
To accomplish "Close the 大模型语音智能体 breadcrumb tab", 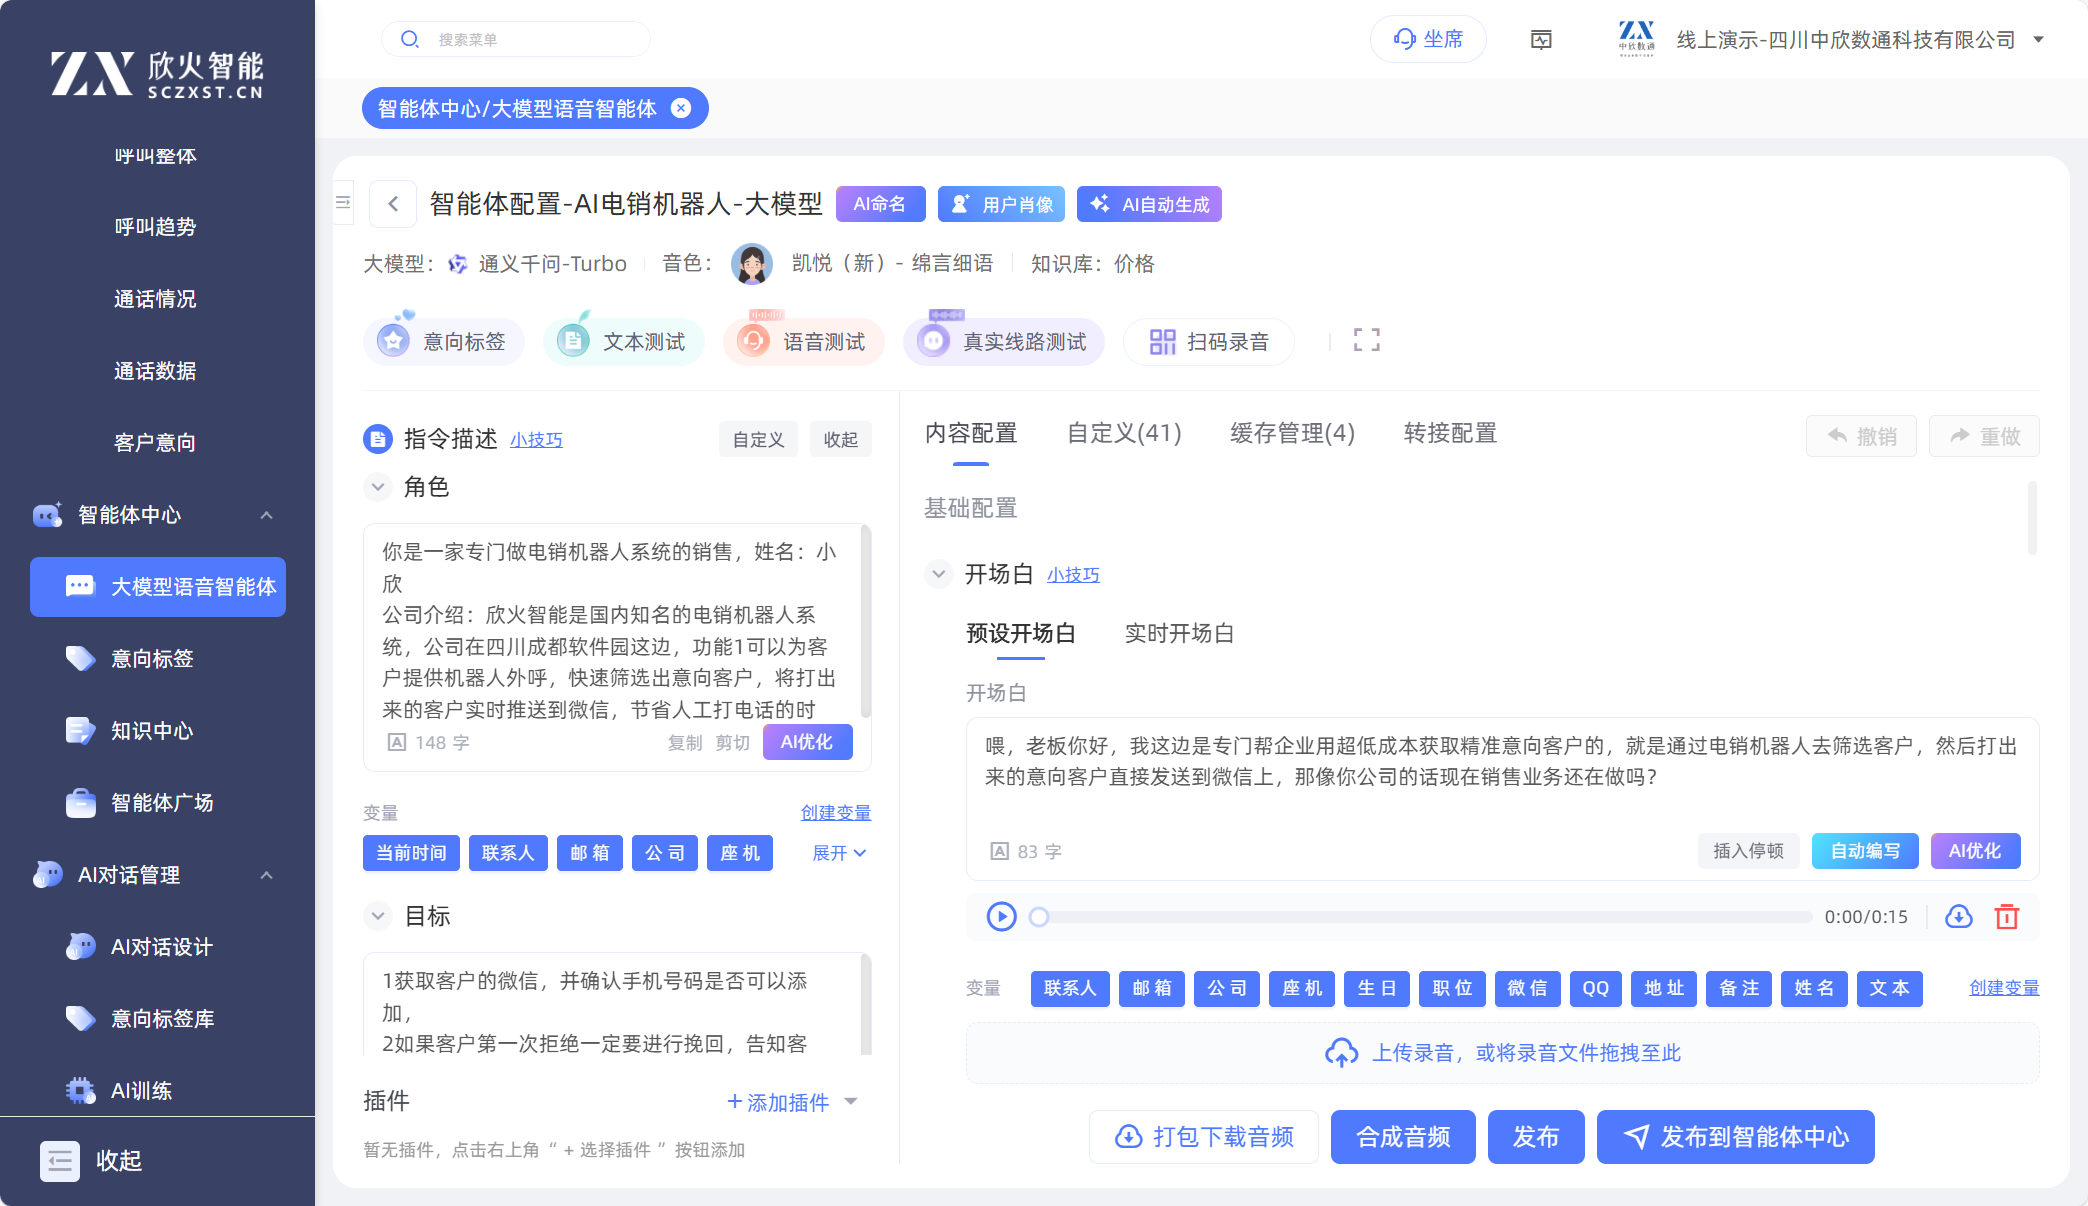I will coord(681,108).
